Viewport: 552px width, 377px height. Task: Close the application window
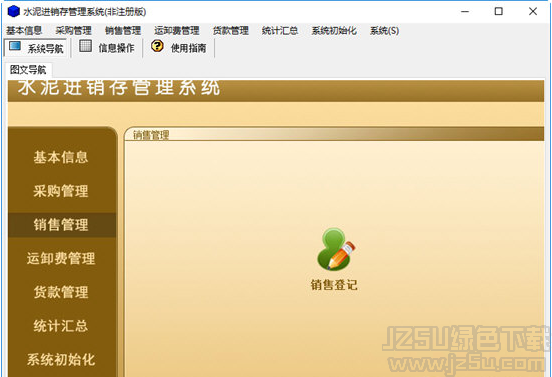533,12
